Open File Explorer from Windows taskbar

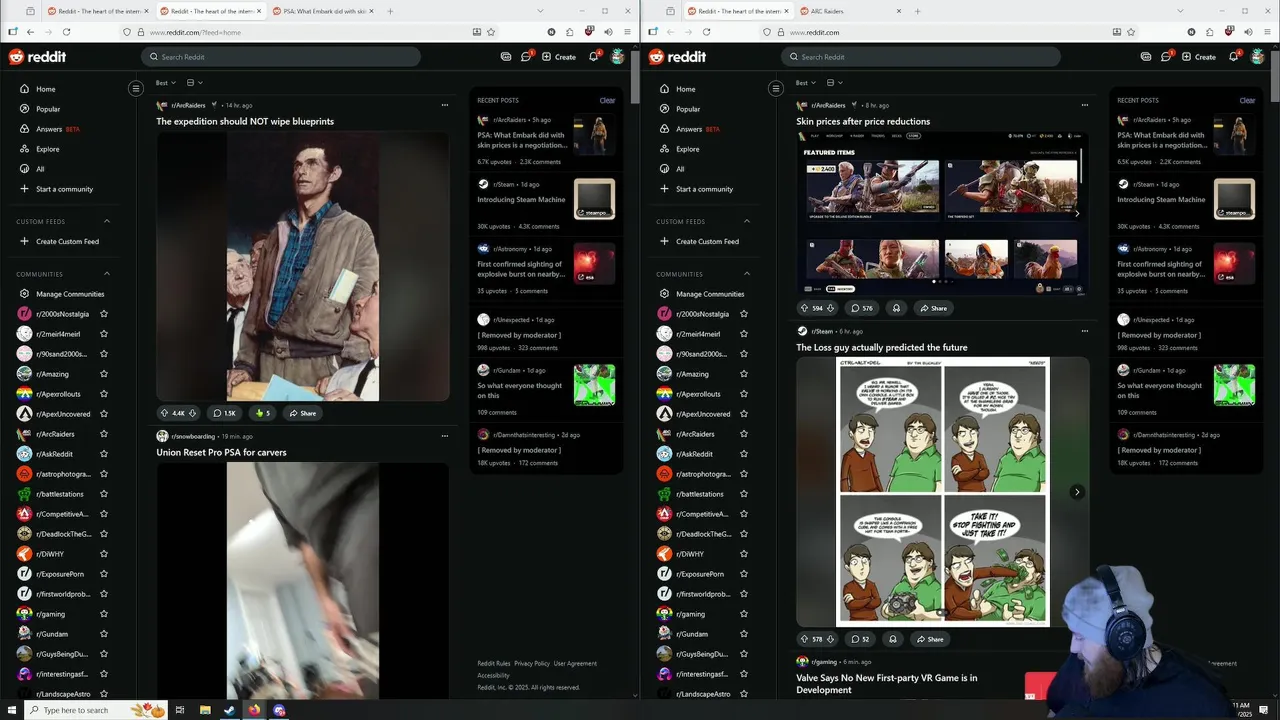click(x=205, y=710)
